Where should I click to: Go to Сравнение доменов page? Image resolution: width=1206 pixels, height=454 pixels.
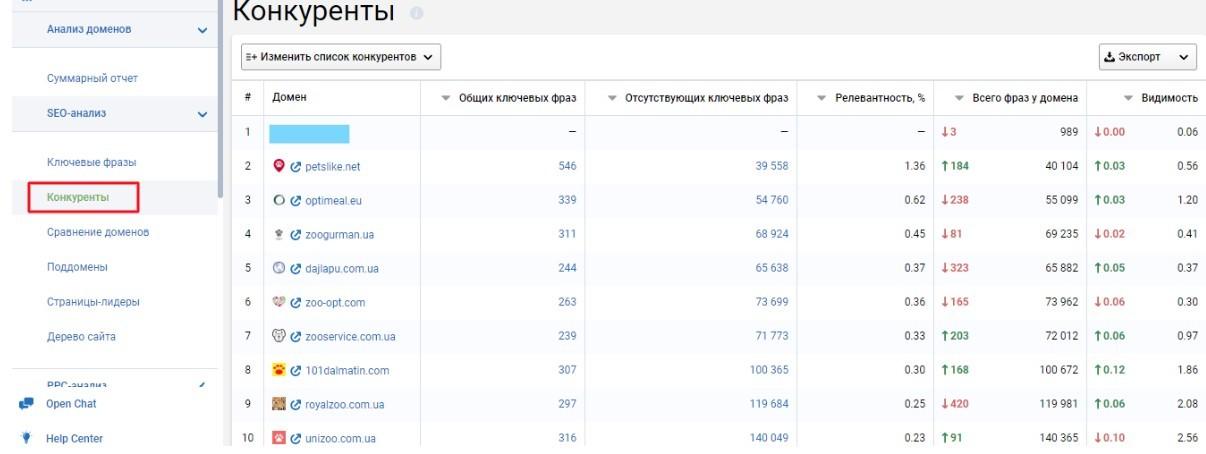pyautogui.click(x=98, y=232)
